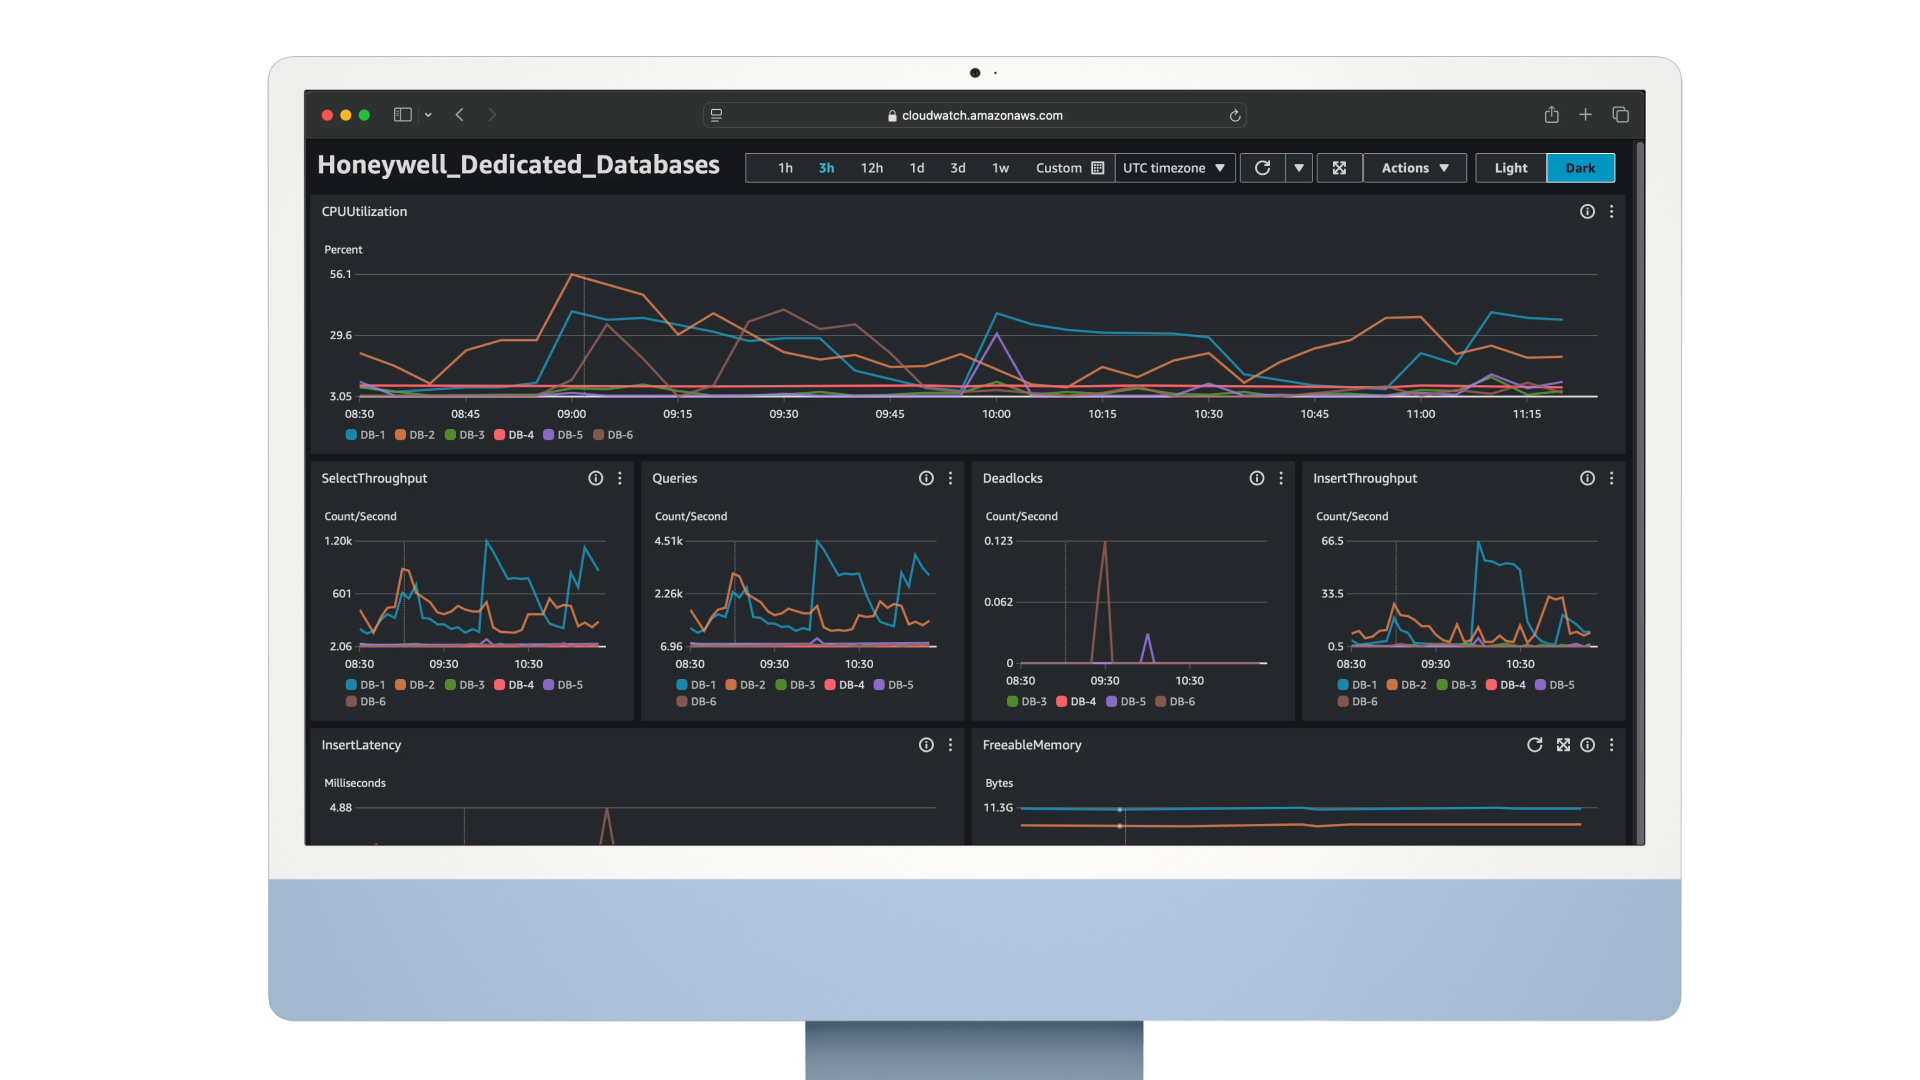Click the DB-3 entry in Deadlocks legend
This screenshot has width=1920, height=1080.
coord(1027,702)
